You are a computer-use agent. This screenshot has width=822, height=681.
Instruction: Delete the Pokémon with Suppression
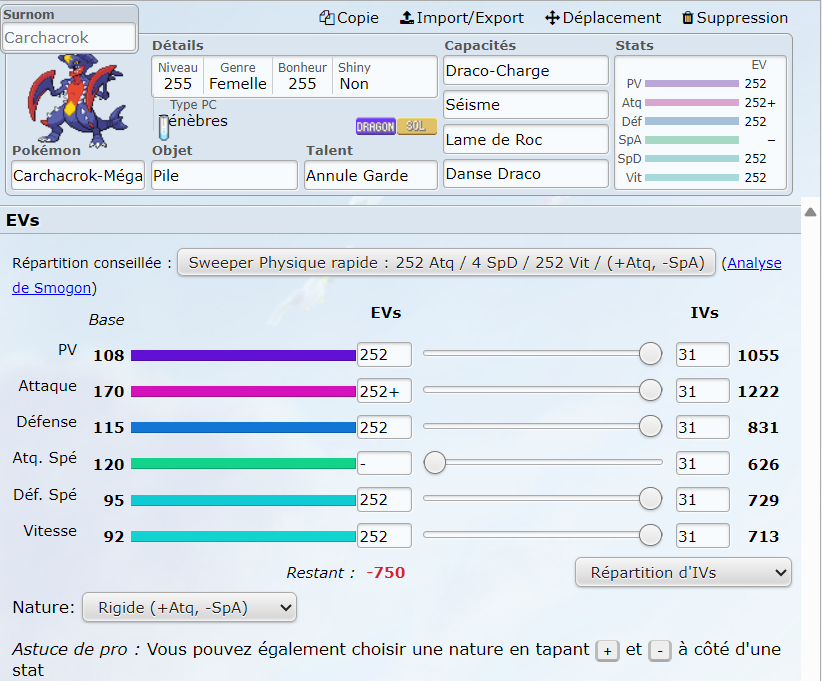pyautogui.click(x=734, y=18)
